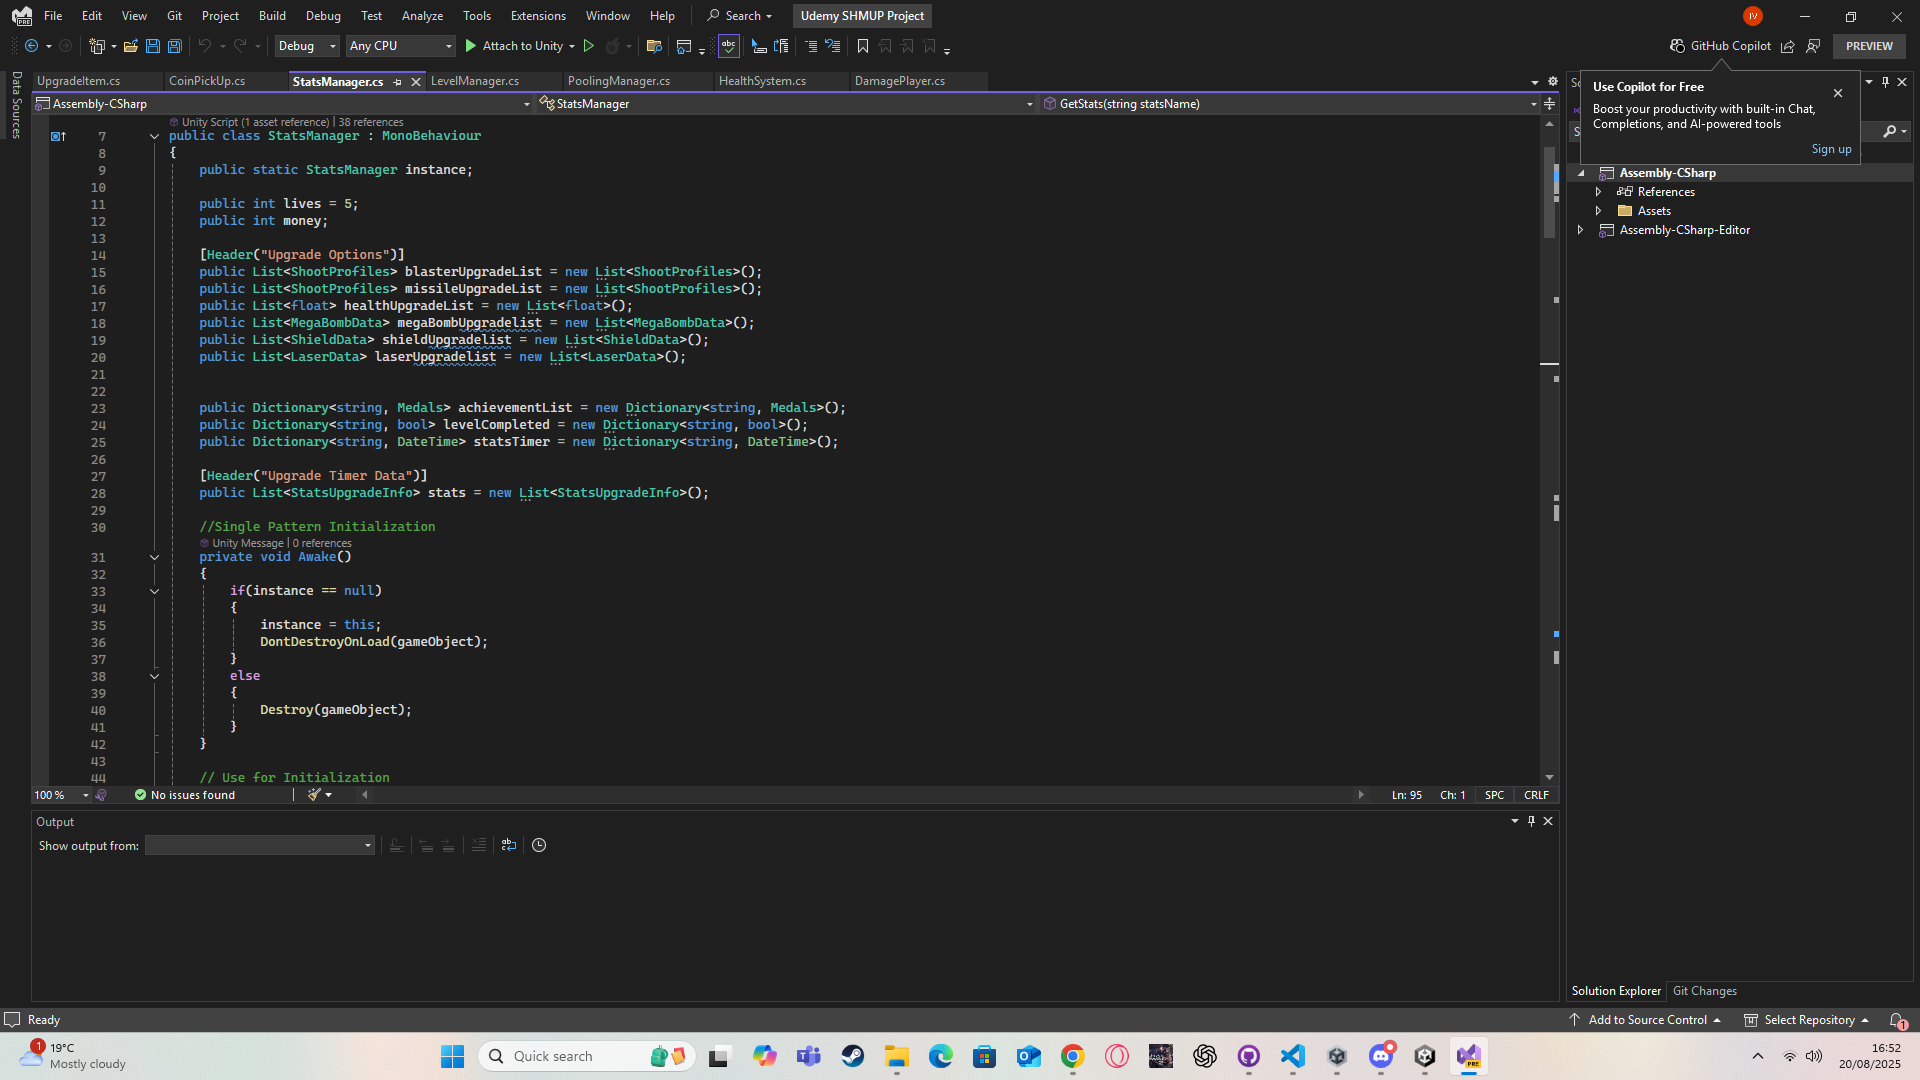Click Select Repository in the status bar

(1808, 1020)
